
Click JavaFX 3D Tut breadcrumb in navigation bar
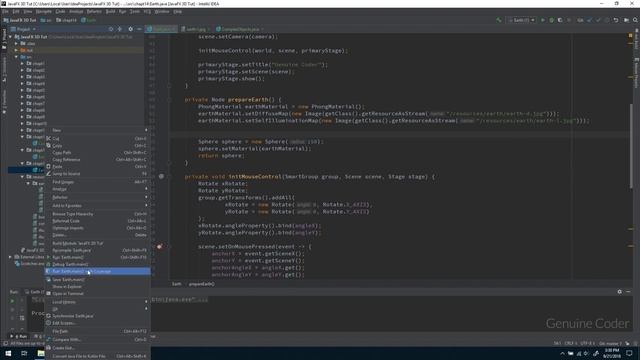pyautogui.click(x=20, y=20)
